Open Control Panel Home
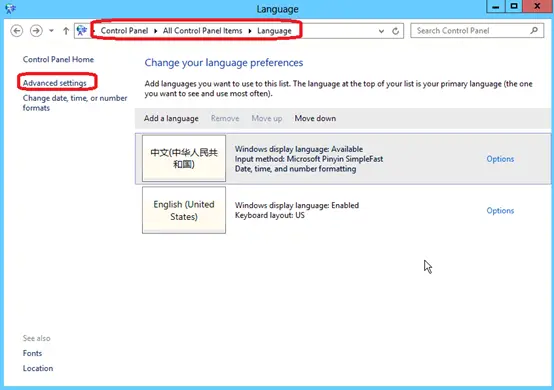 [x=58, y=59]
